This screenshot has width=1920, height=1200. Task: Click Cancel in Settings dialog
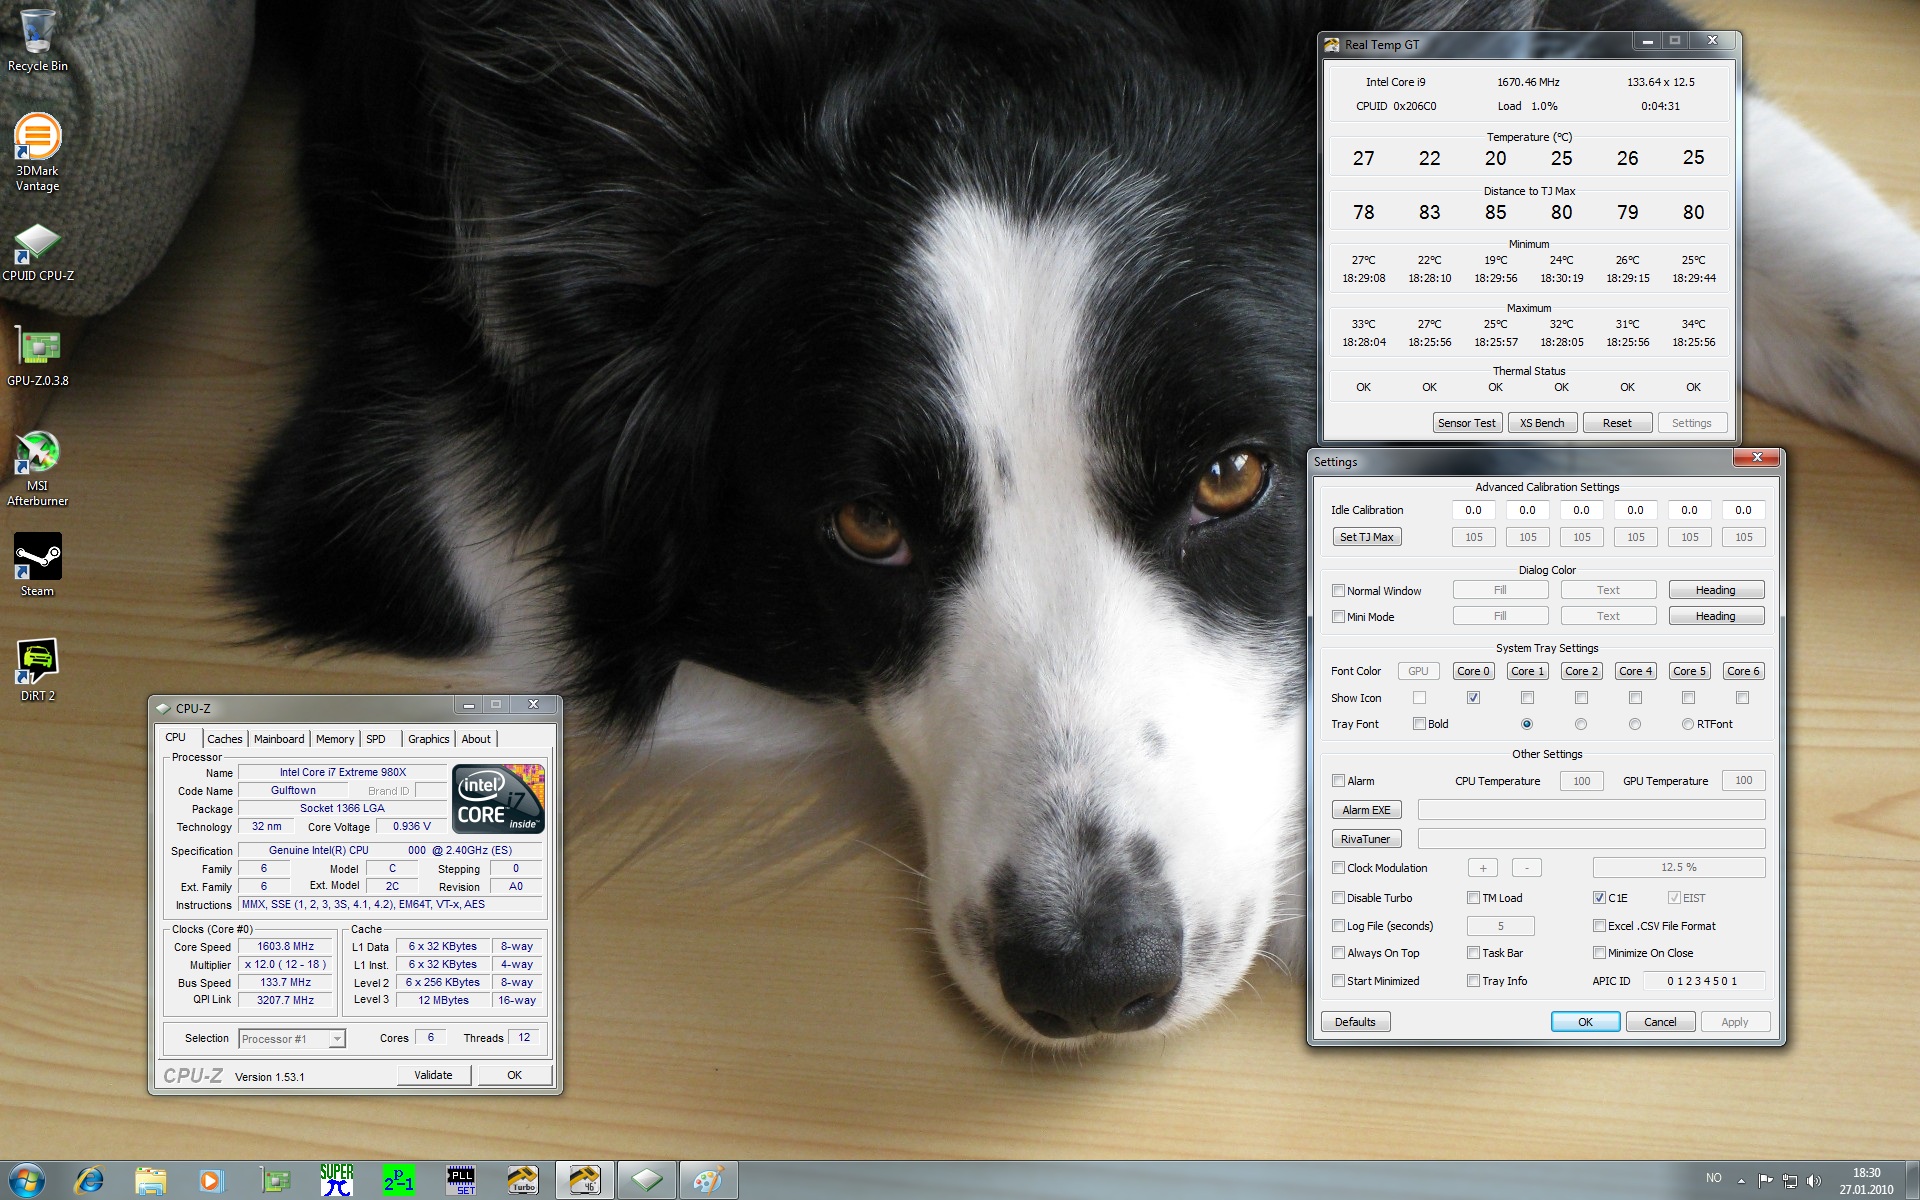click(1660, 1022)
